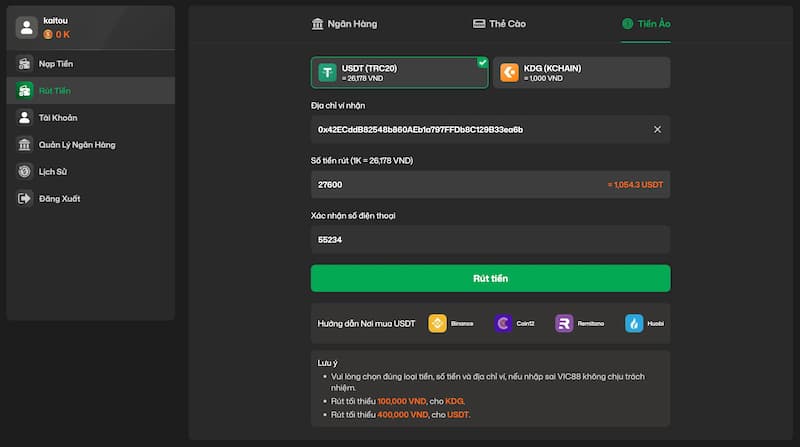Select the USDT (TRC20) currency option
Screen dimensions: 800x447
point(399,73)
